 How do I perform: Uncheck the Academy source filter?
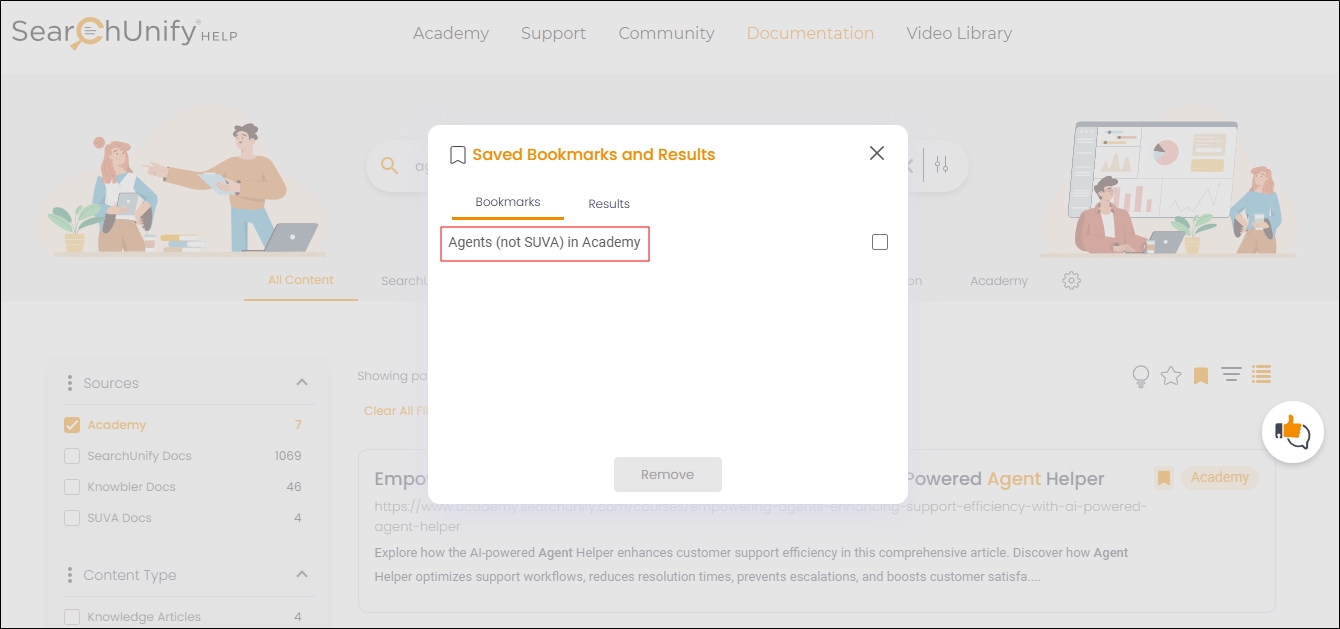click(72, 425)
